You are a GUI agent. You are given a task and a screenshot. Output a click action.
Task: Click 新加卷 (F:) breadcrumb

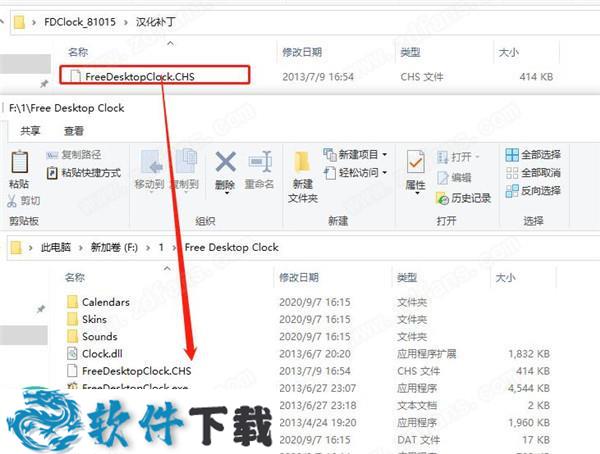(114, 247)
